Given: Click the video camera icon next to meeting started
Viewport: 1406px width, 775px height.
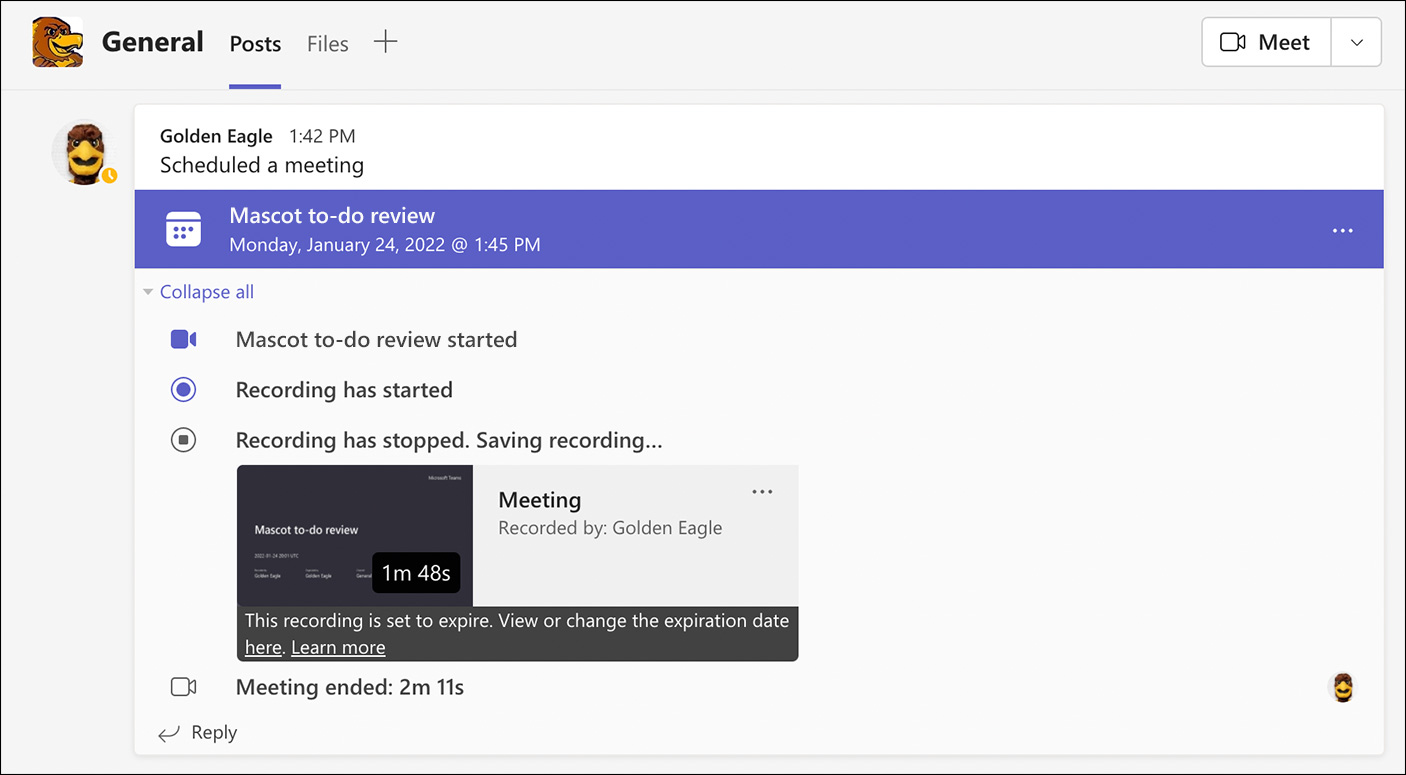Looking at the screenshot, I should 184,339.
